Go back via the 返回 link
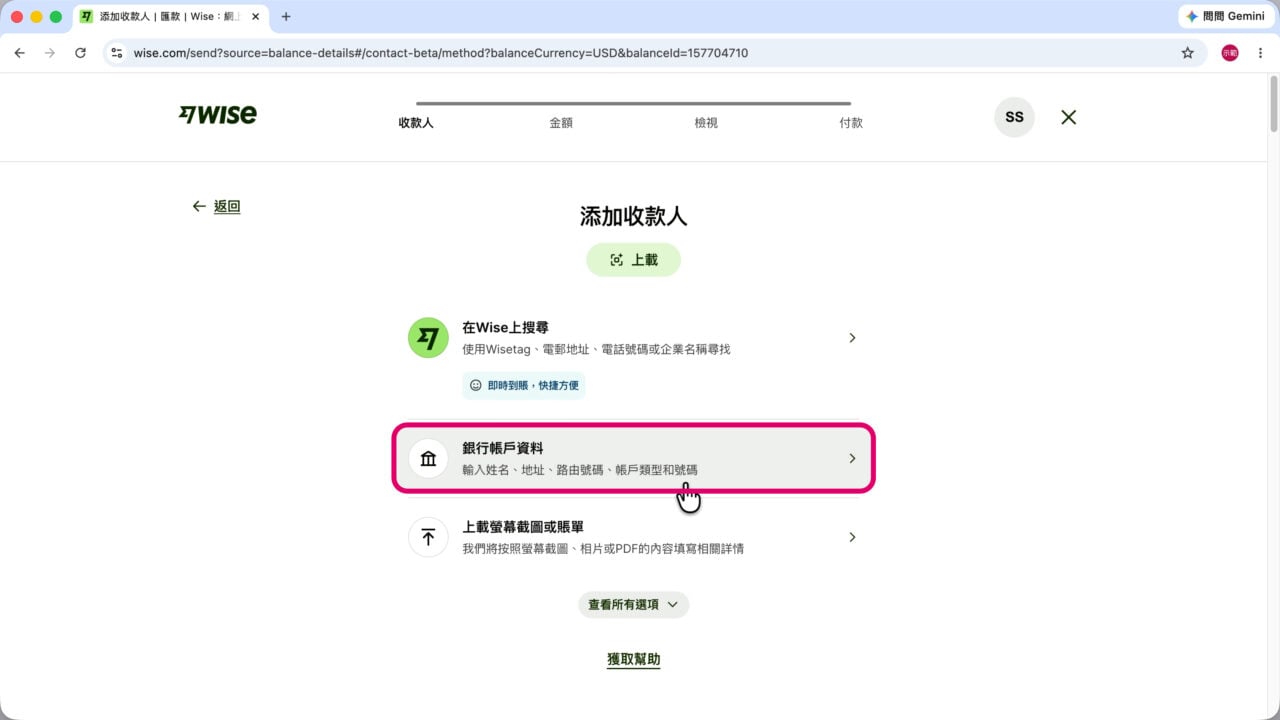 pos(227,206)
